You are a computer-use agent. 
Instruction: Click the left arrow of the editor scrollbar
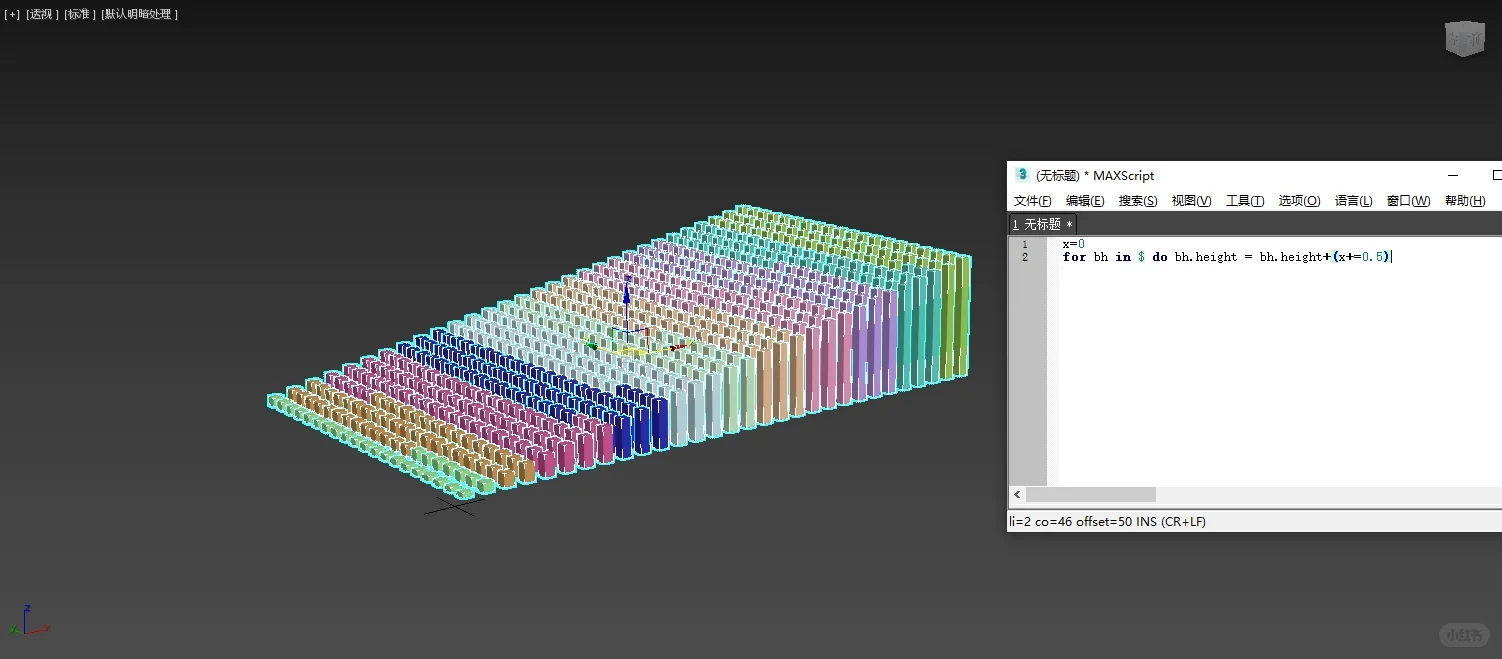pos(1016,494)
